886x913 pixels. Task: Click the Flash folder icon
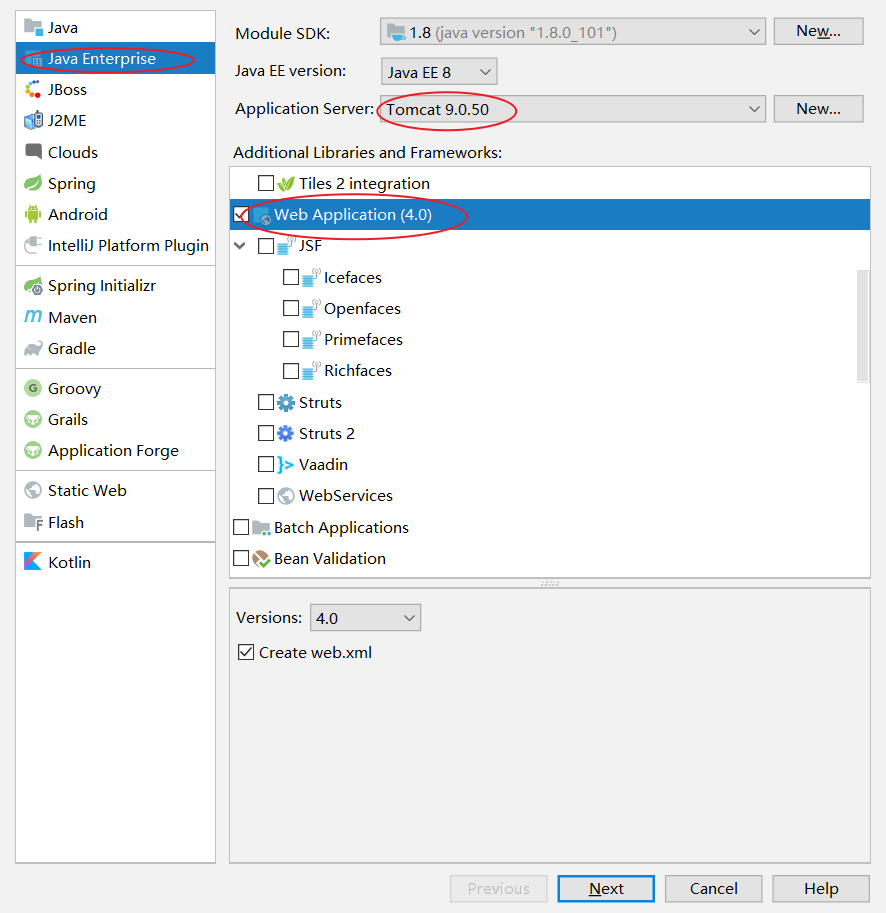(x=33, y=522)
